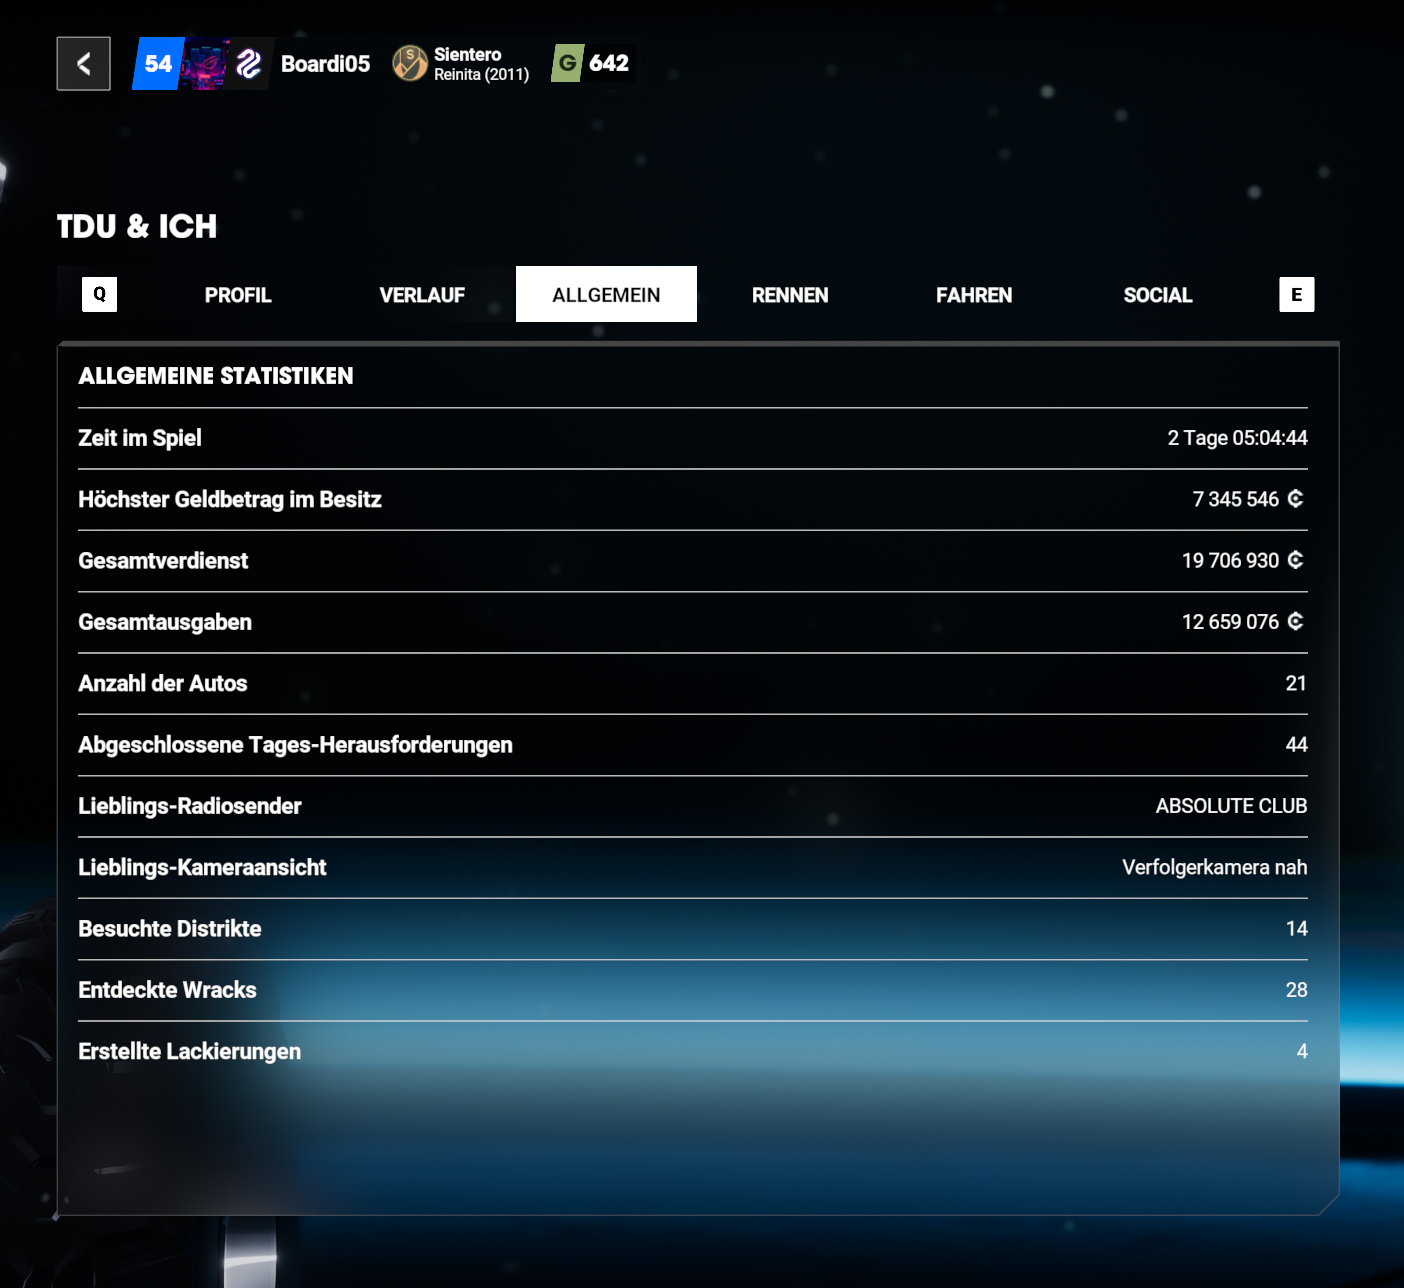Click the Sientero title medal icon
The width and height of the screenshot is (1404, 1288).
410,64
